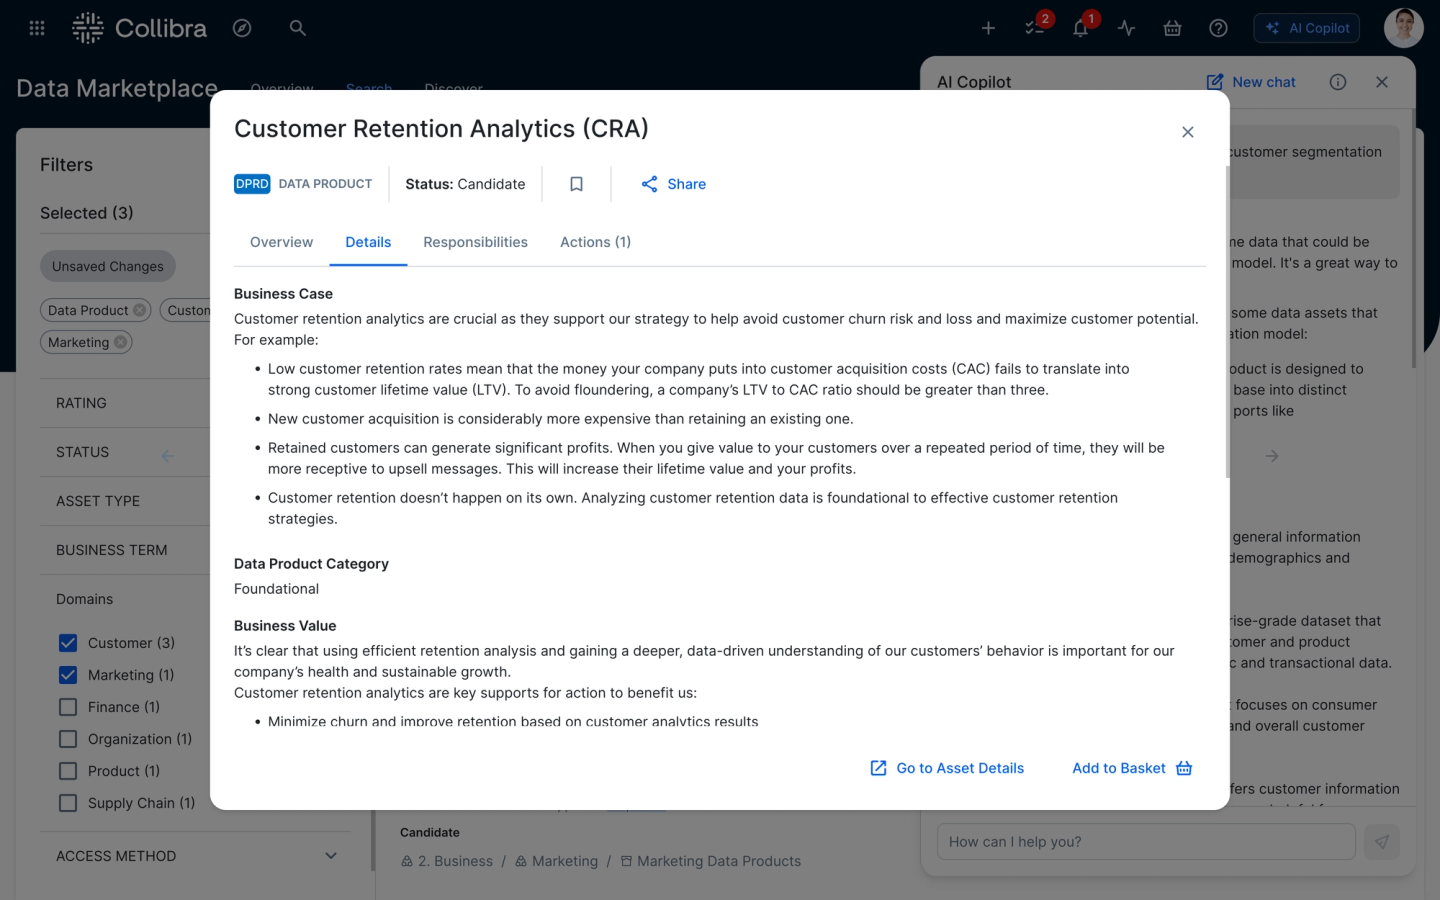Screen dimensions: 1440x900
Task: Open the shopping basket icon in header
Action: coord(1172,28)
